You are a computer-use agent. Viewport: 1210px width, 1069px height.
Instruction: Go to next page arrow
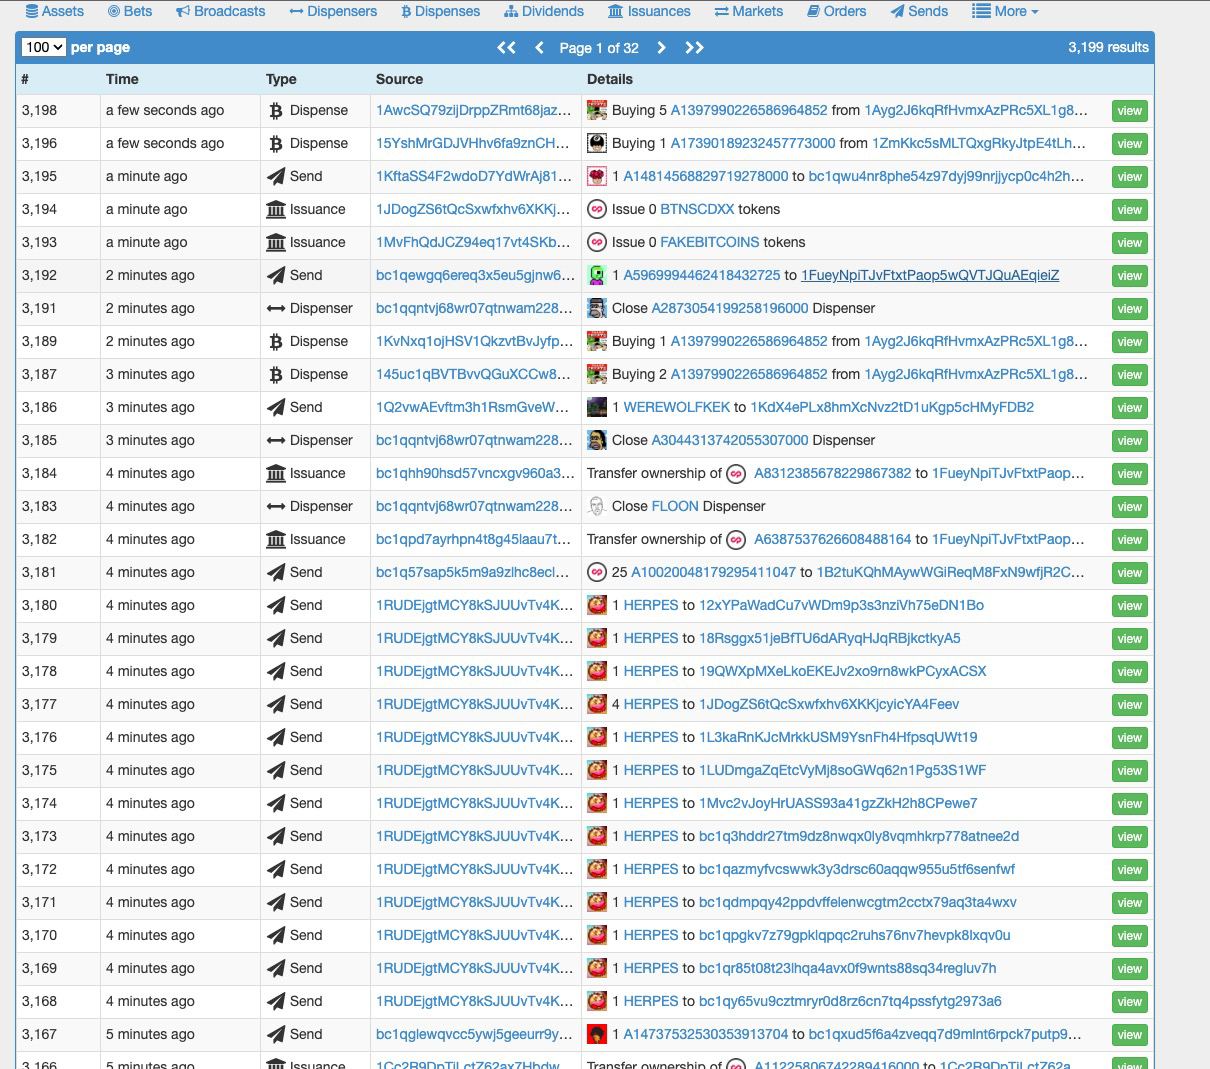click(661, 47)
